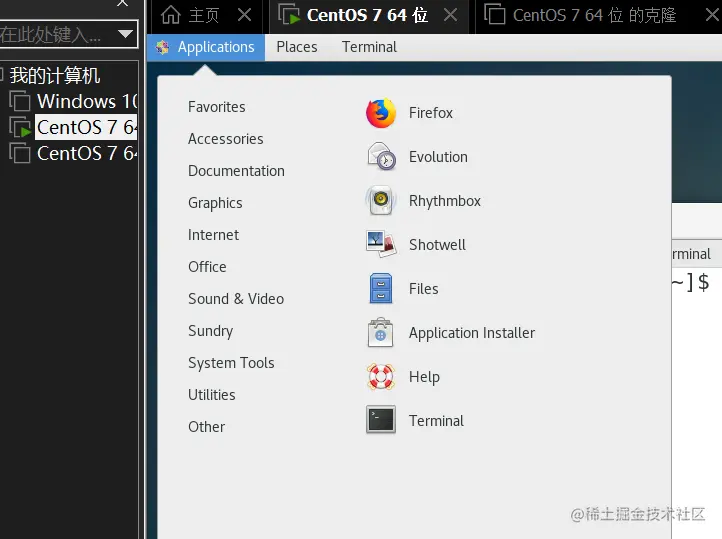Click the Help label
722x539 pixels.
click(424, 377)
